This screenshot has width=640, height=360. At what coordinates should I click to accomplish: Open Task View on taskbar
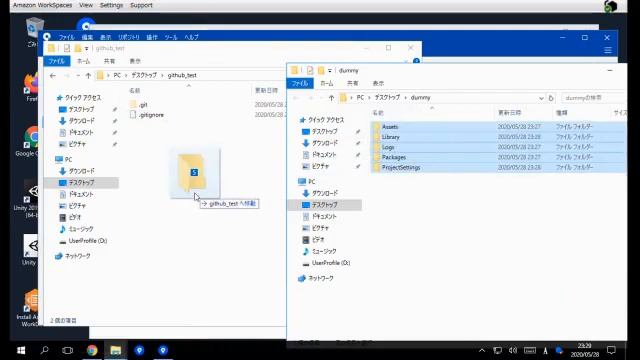pos(67,350)
